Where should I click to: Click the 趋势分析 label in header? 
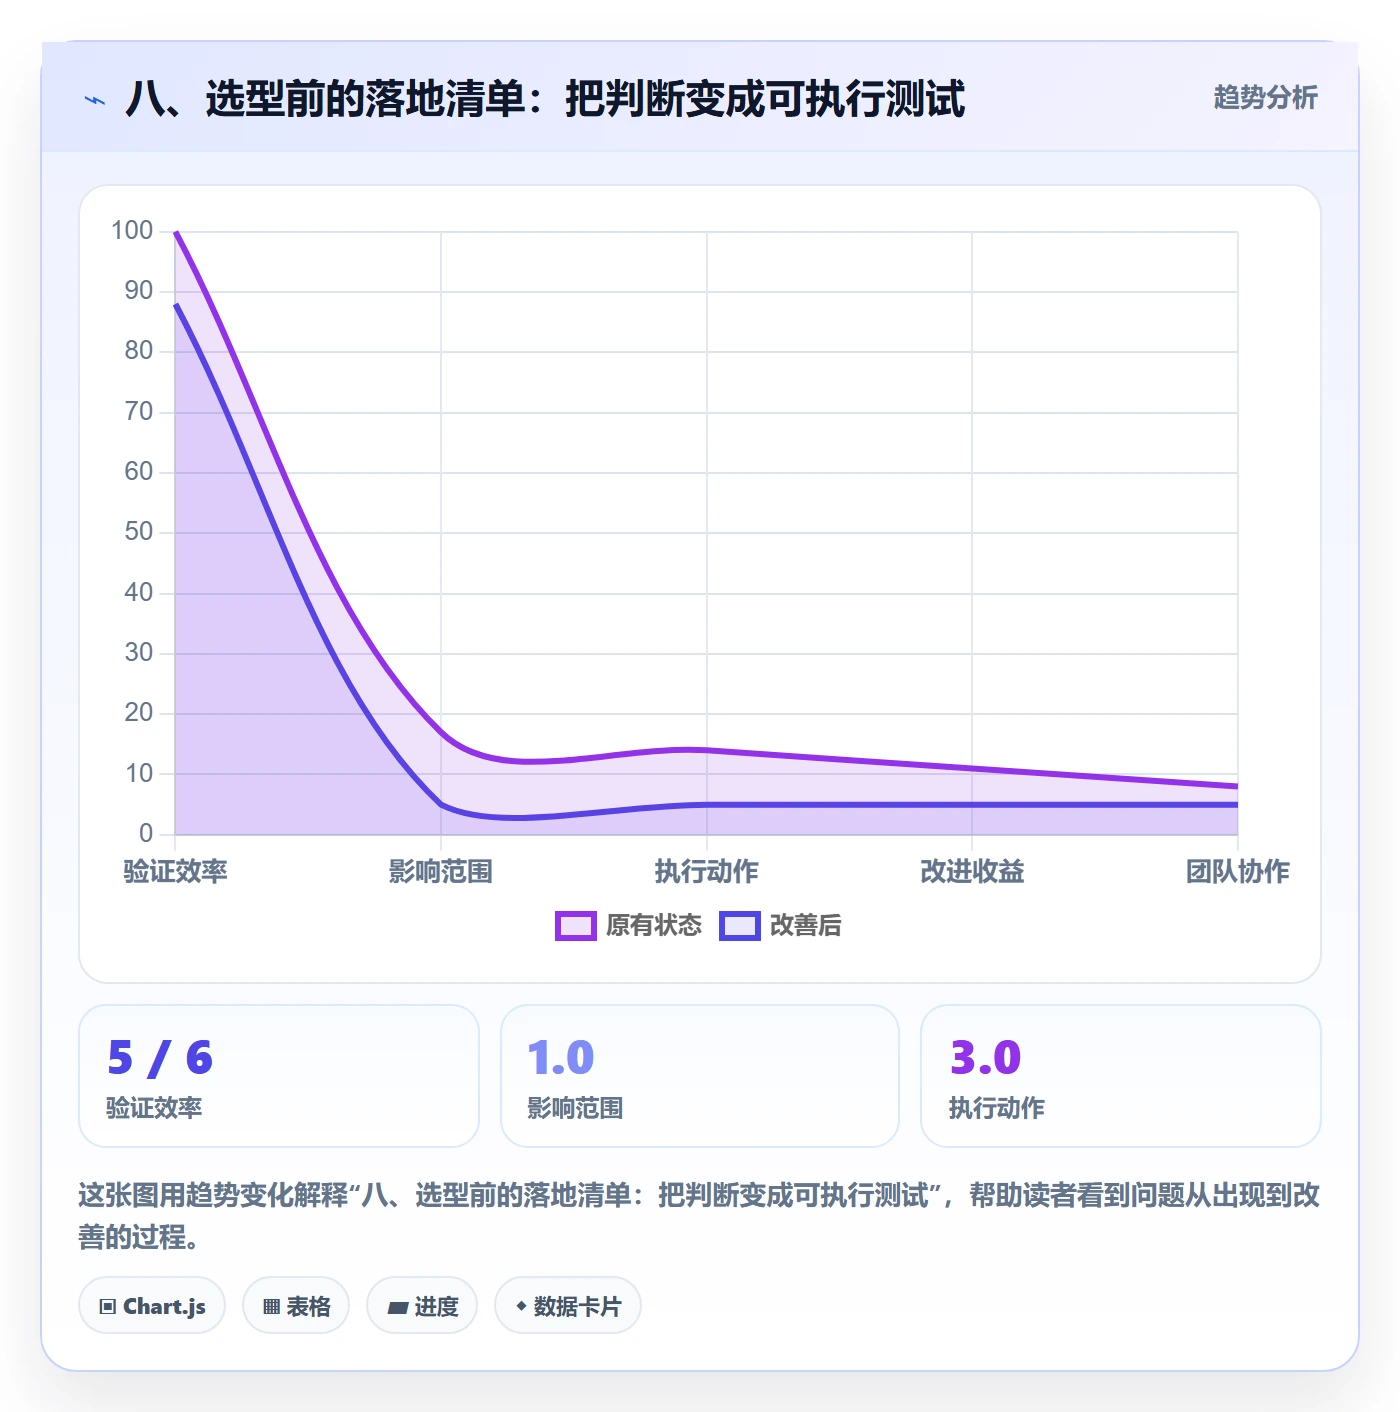click(1265, 98)
